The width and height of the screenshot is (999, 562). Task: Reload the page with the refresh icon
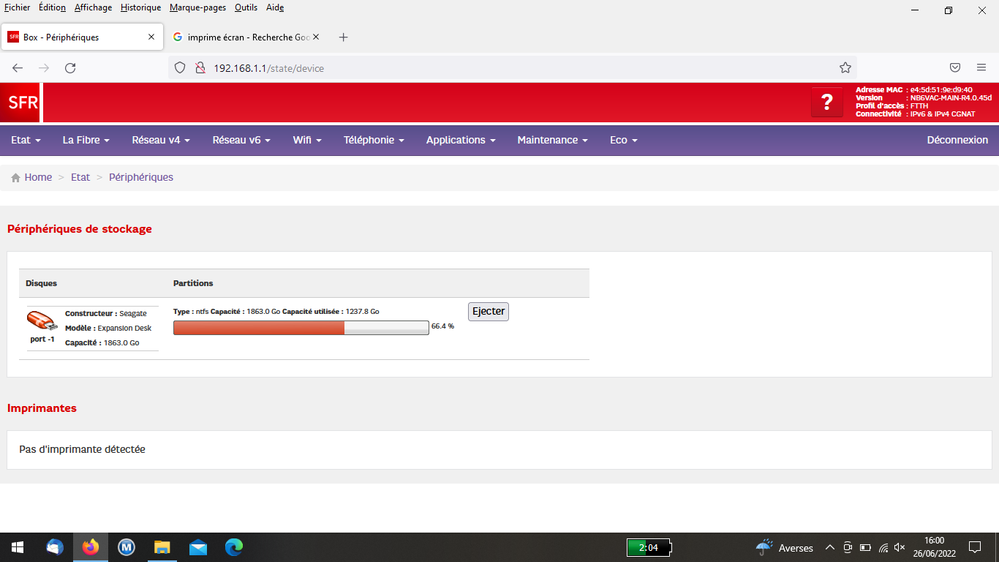tap(70, 68)
